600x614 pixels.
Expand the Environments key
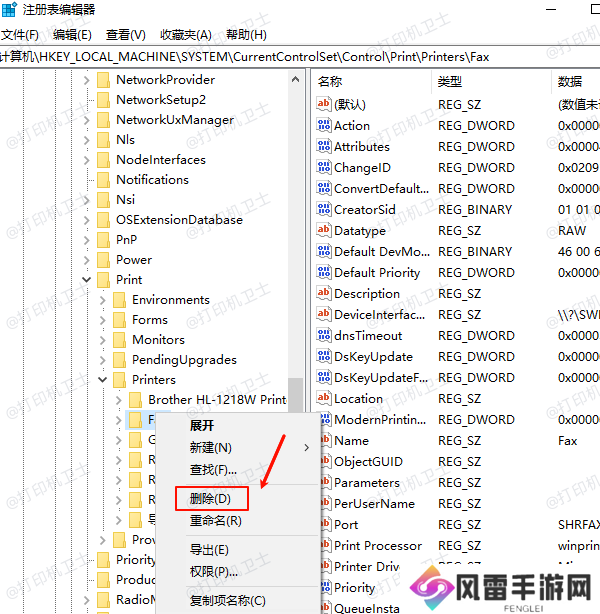pos(103,300)
